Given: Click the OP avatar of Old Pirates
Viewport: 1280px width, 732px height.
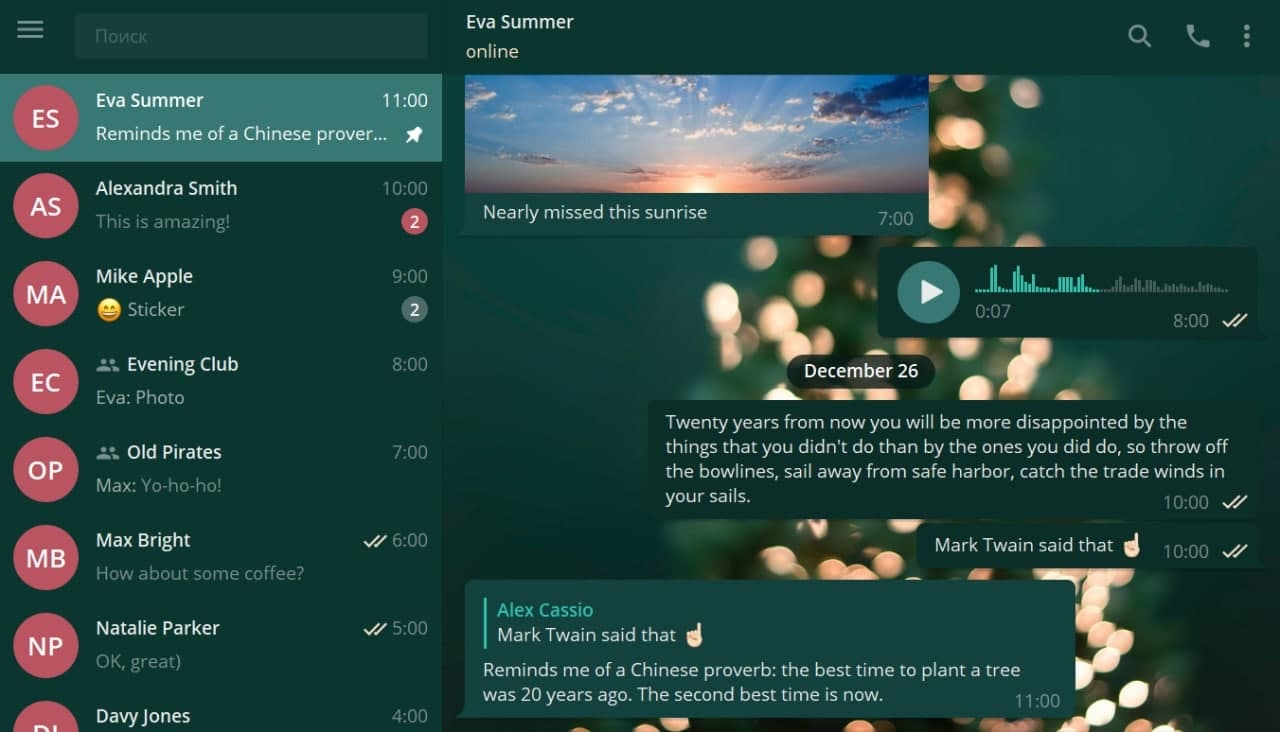Looking at the screenshot, I should (x=45, y=470).
